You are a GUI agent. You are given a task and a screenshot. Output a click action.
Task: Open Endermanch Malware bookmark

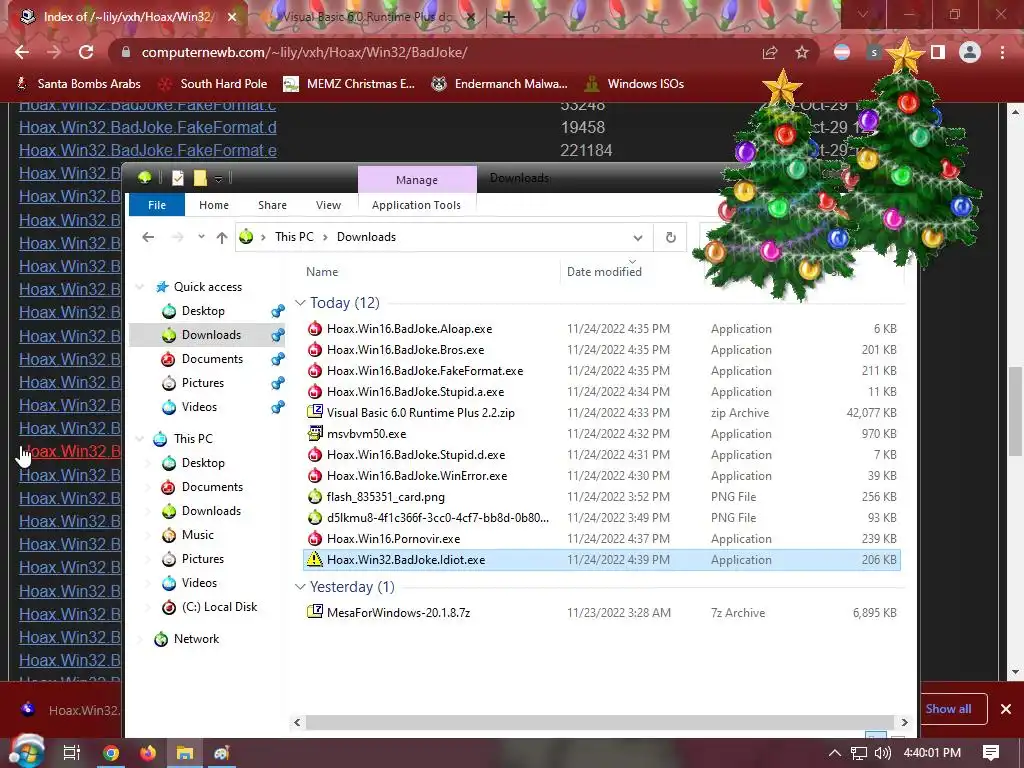coord(500,84)
